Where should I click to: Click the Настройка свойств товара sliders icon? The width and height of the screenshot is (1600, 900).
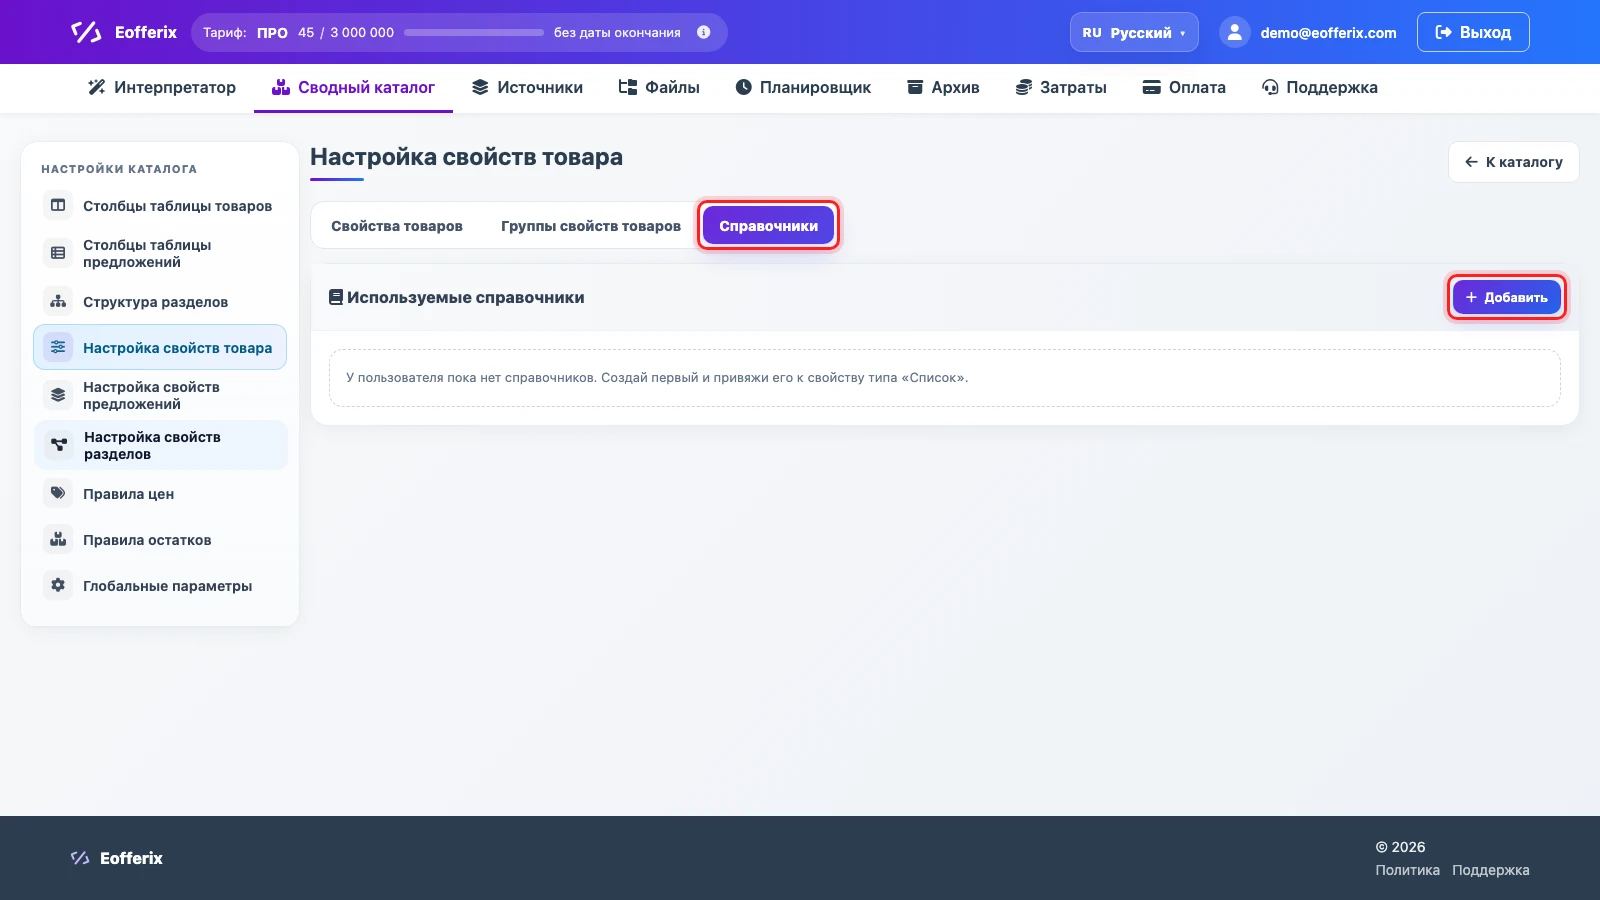[x=58, y=347]
